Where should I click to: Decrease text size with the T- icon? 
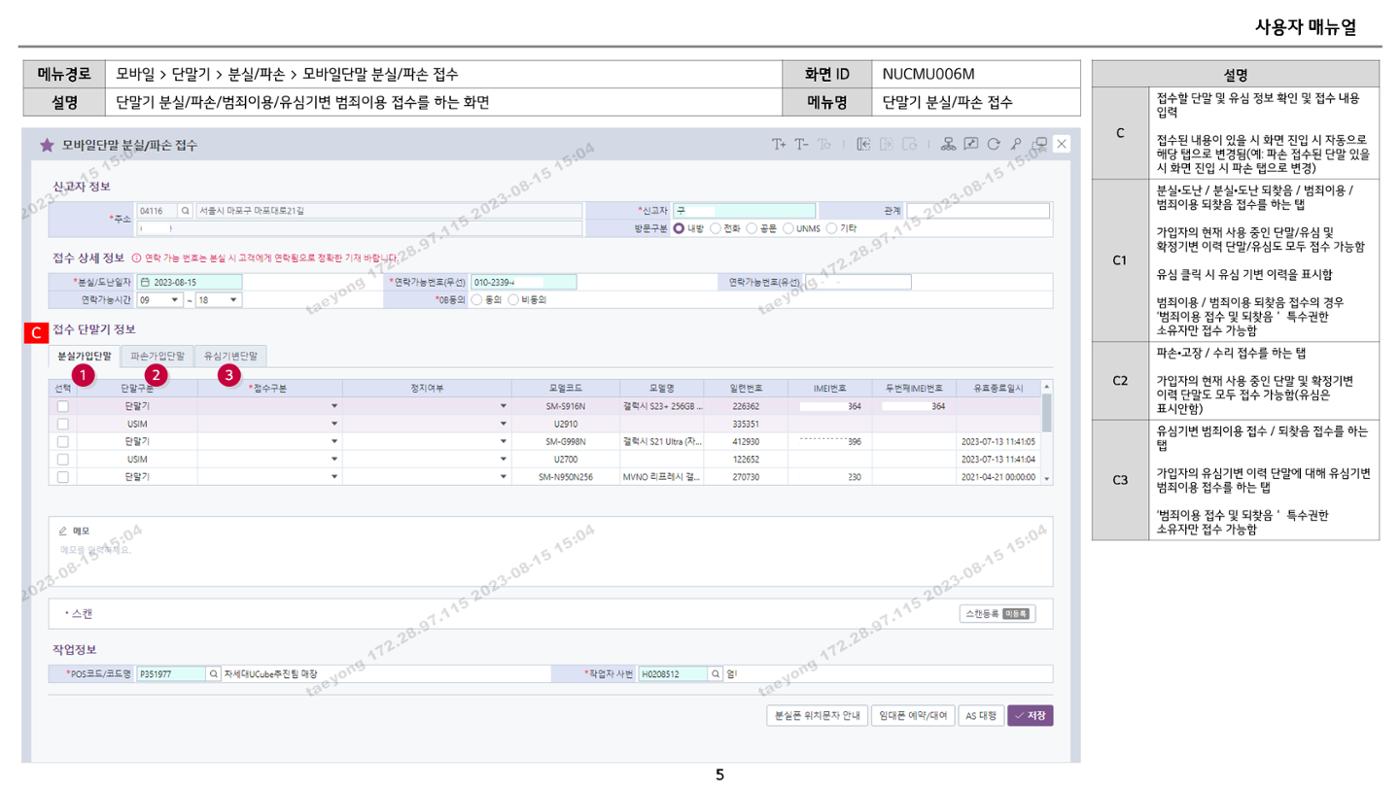tap(801, 144)
